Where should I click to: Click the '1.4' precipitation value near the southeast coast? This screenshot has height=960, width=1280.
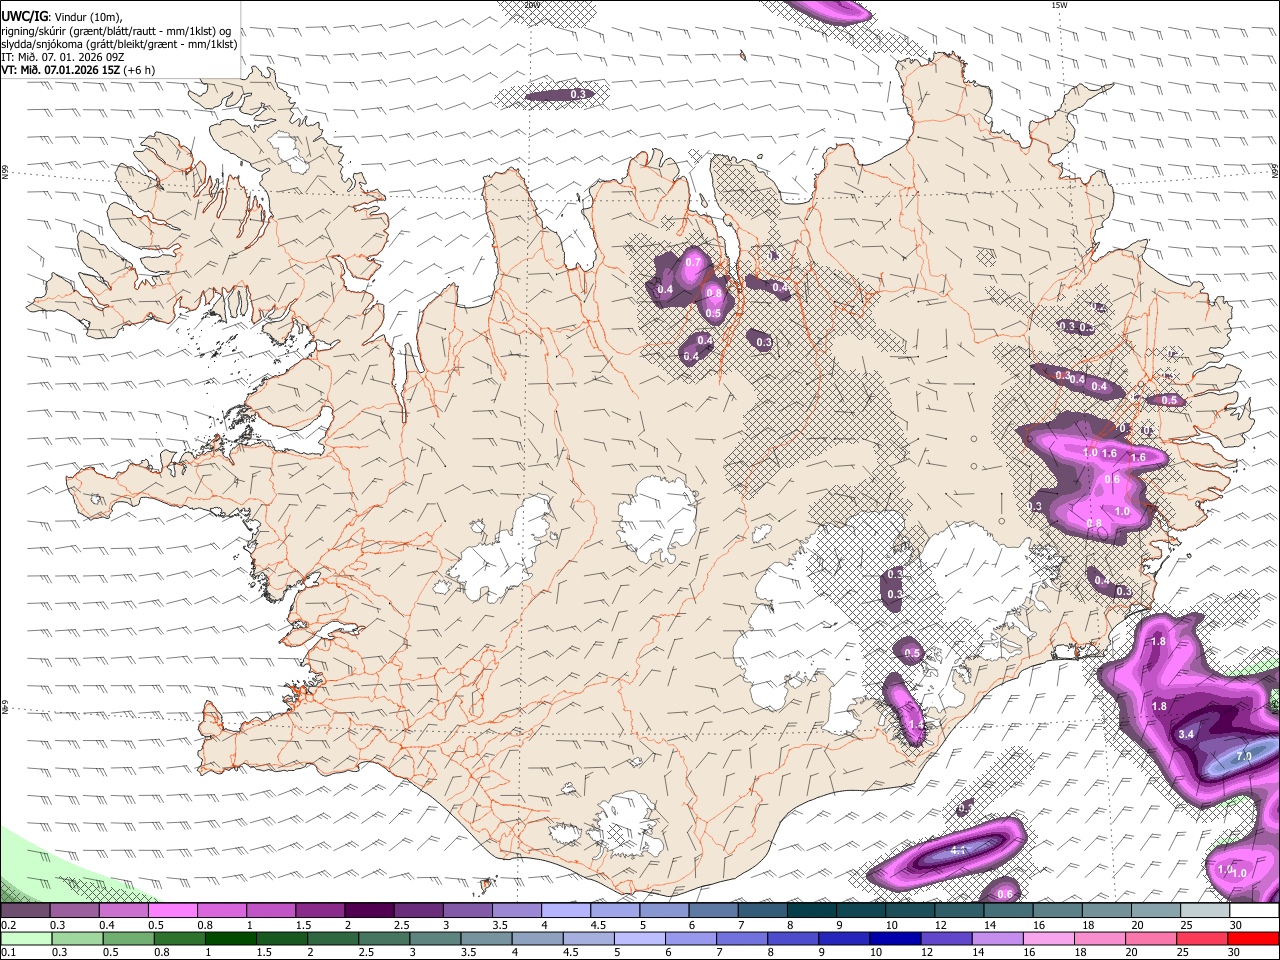pyautogui.click(x=916, y=724)
